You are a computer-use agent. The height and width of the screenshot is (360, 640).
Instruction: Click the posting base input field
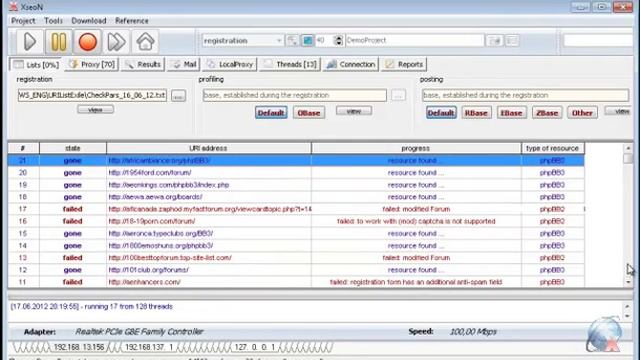(525, 96)
